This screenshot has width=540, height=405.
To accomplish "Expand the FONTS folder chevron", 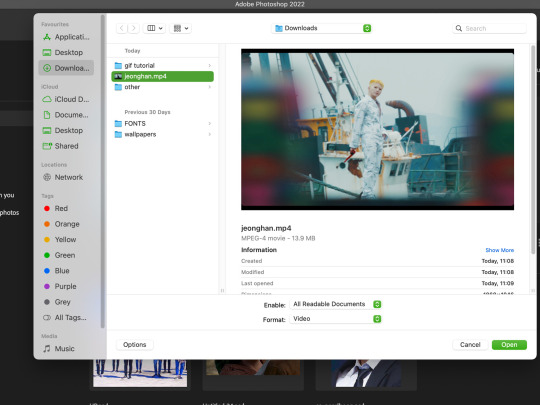I will [x=209, y=123].
